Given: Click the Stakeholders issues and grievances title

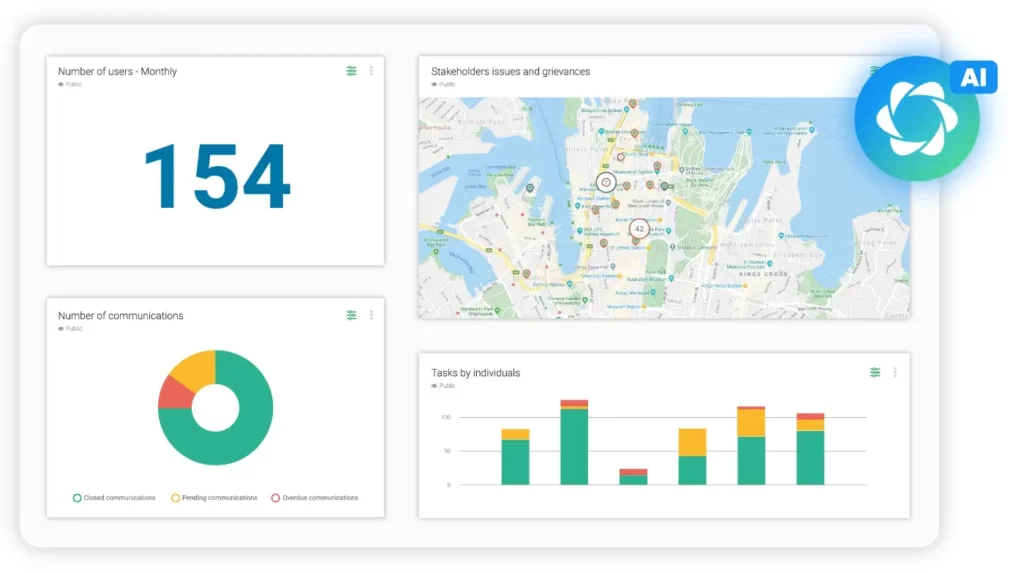Looking at the screenshot, I should [x=510, y=72].
